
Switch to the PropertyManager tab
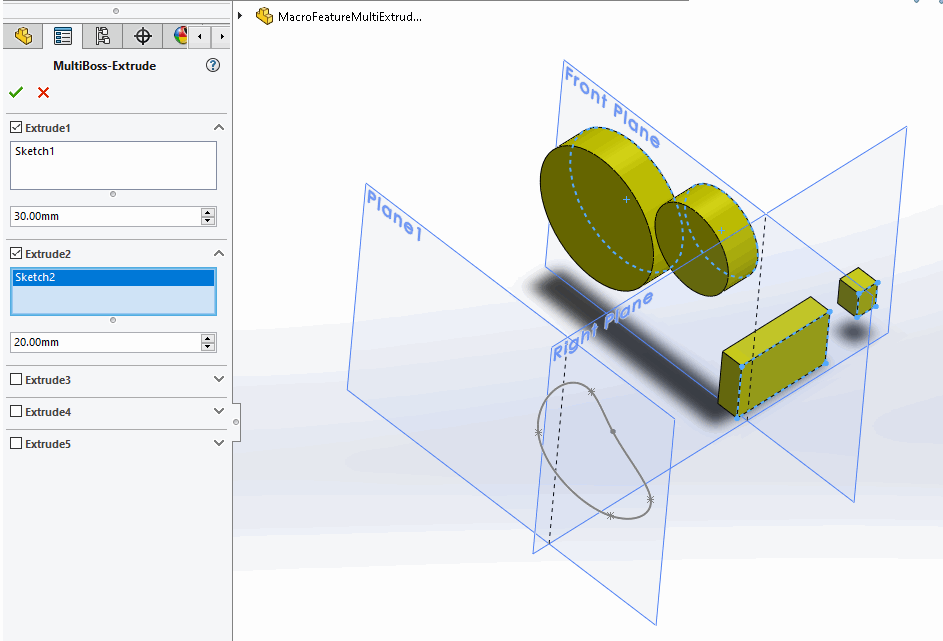[x=63, y=36]
